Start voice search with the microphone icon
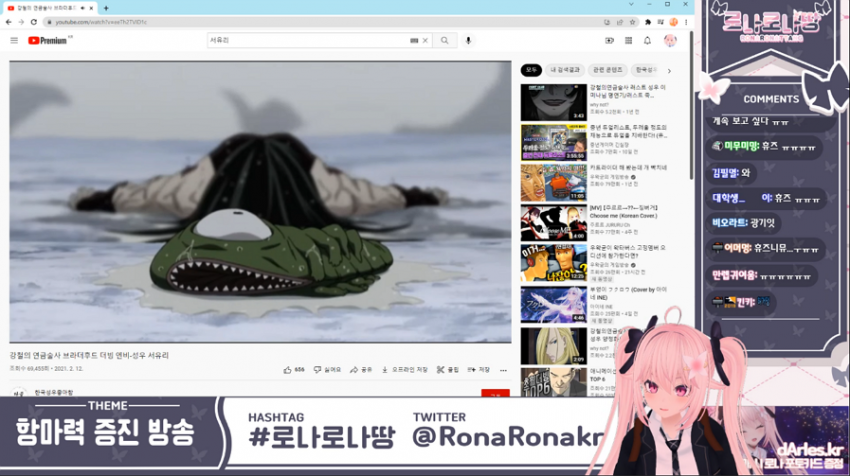 click(468, 41)
